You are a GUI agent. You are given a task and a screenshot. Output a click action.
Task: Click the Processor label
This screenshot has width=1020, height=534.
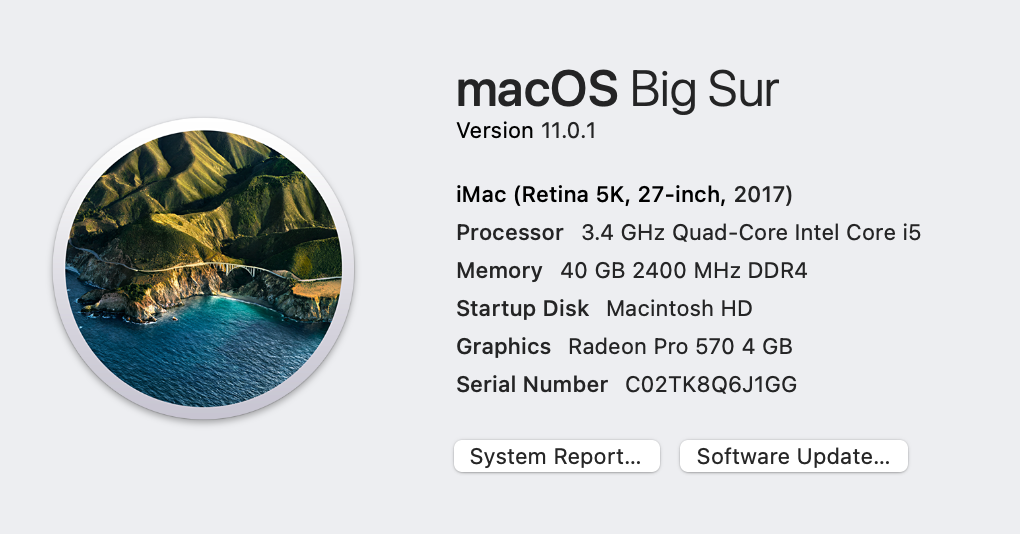510,233
